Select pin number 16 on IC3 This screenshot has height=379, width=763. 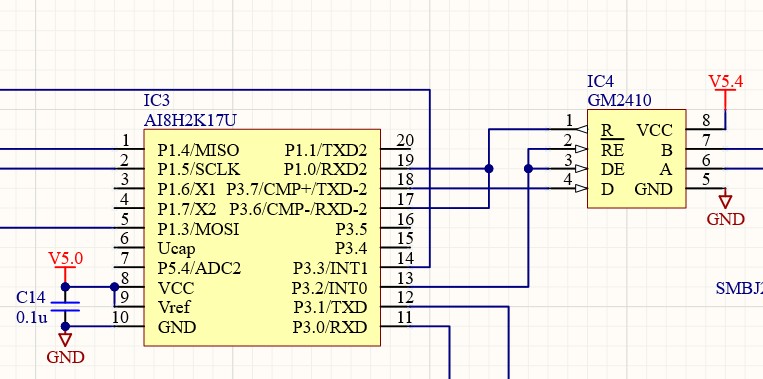[405, 219]
